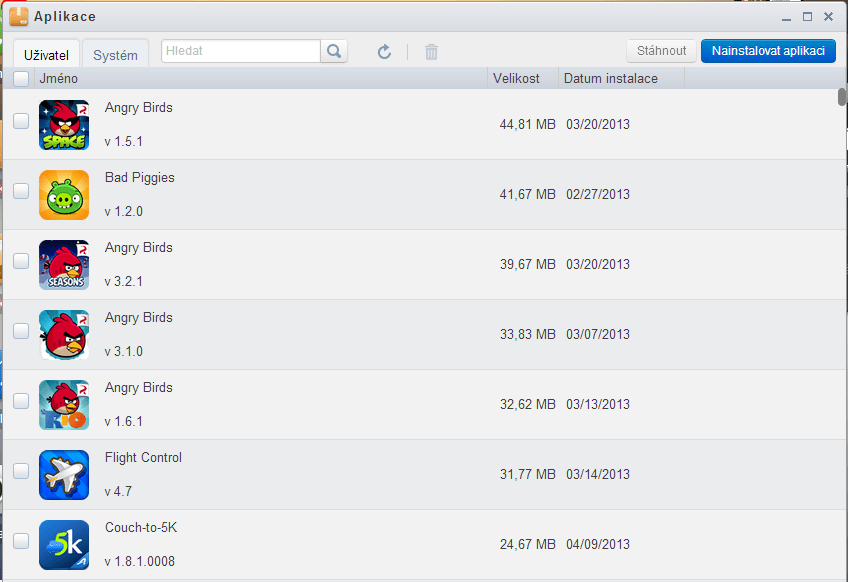Click the trash delete icon
This screenshot has width=848, height=582.
[x=431, y=52]
